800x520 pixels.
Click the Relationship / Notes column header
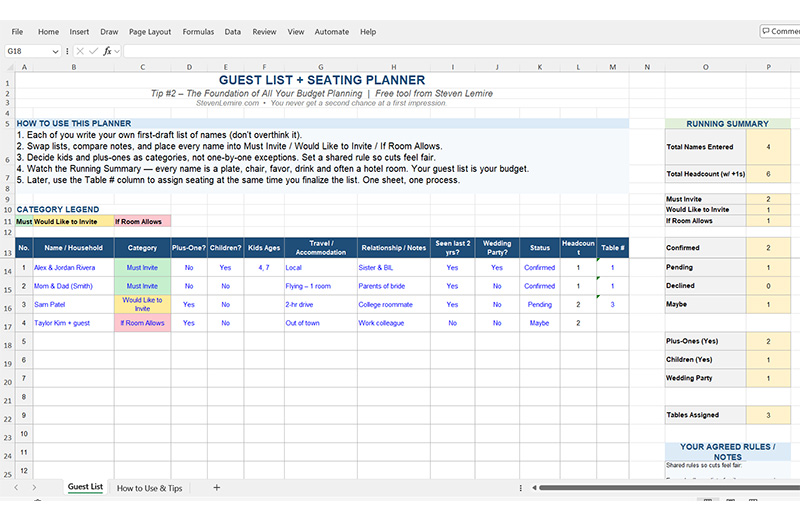394,247
